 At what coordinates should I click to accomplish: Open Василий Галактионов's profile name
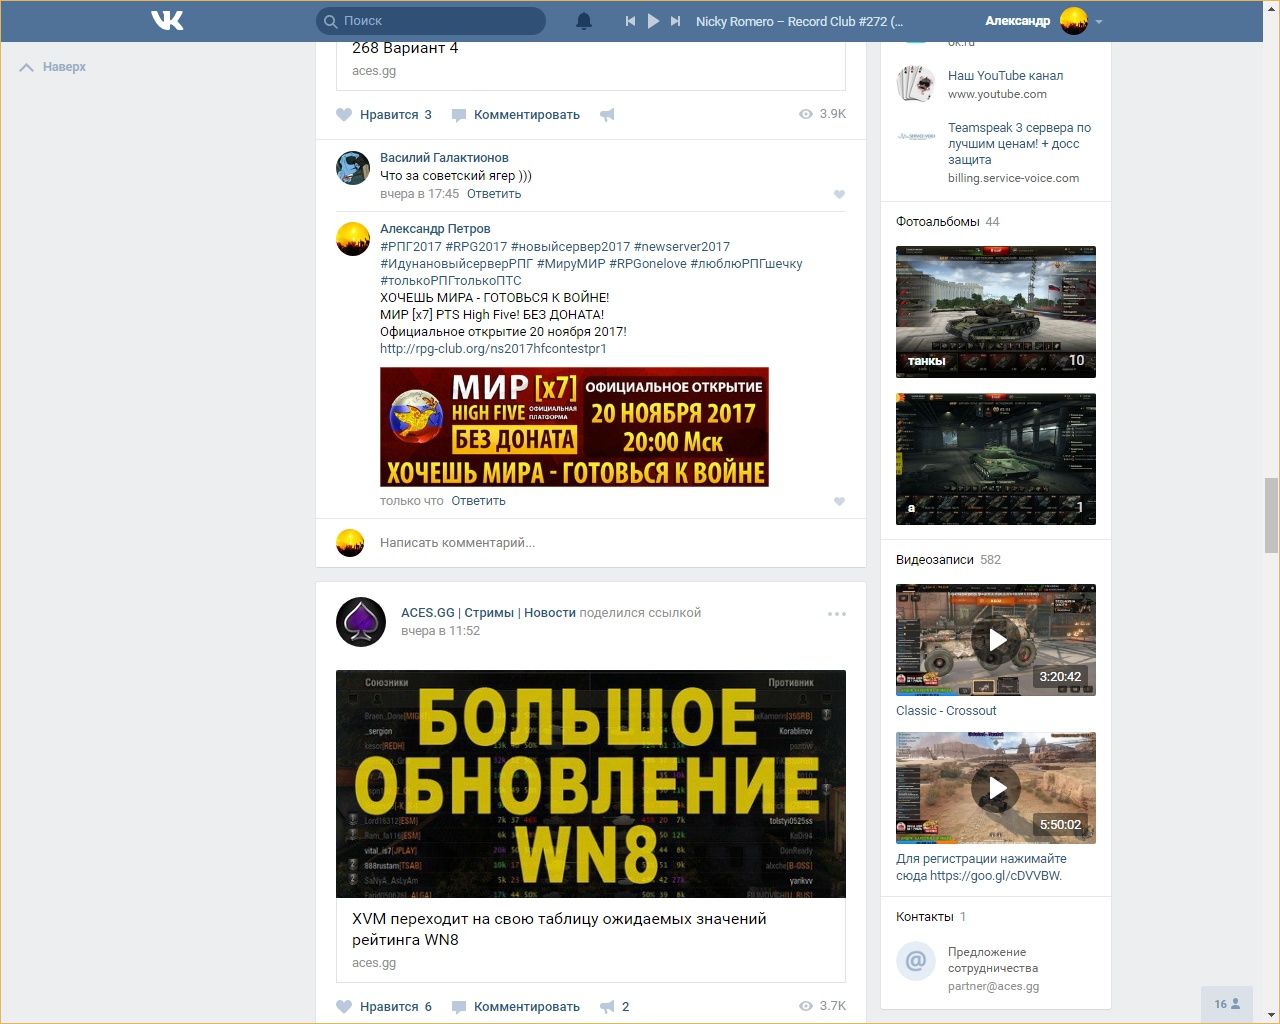point(444,158)
